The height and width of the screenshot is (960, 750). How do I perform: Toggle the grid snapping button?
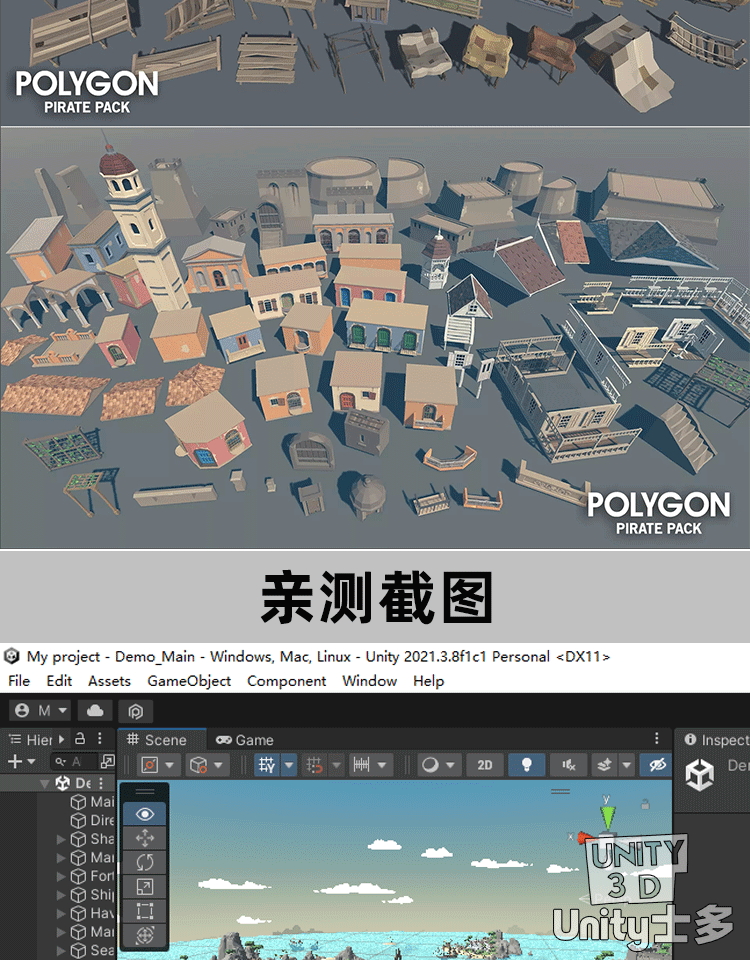click(x=315, y=765)
